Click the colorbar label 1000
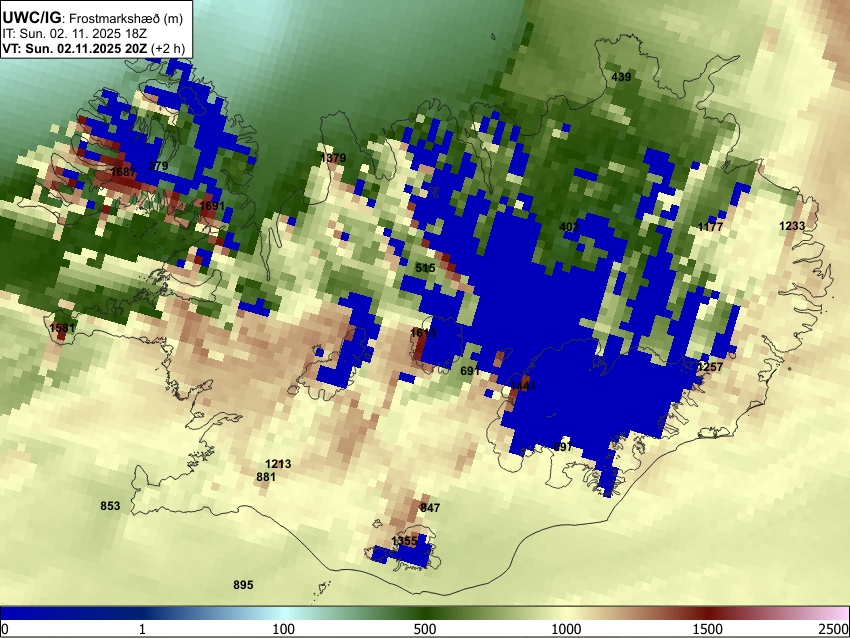This screenshot has height=638, width=850. click(566, 629)
